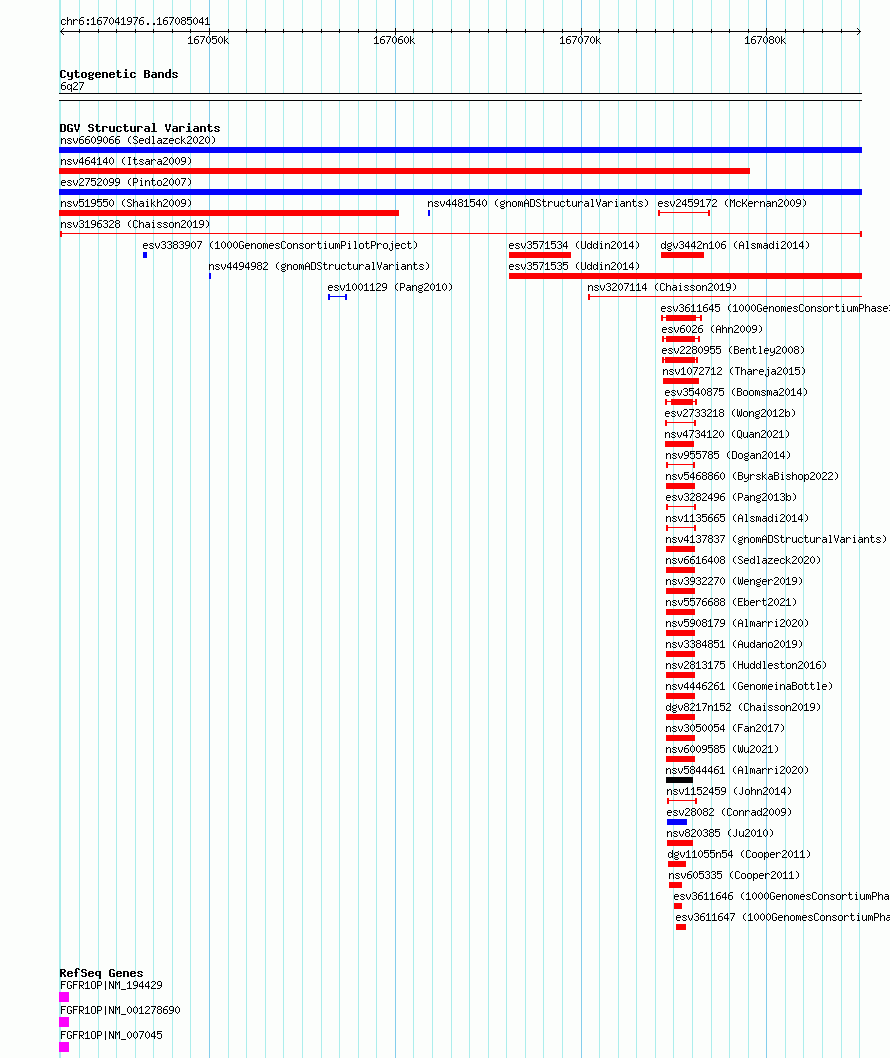Click the nsv6609066 (Sedlazeck2020) variant label
This screenshot has height=1058, width=890.
click(x=138, y=140)
